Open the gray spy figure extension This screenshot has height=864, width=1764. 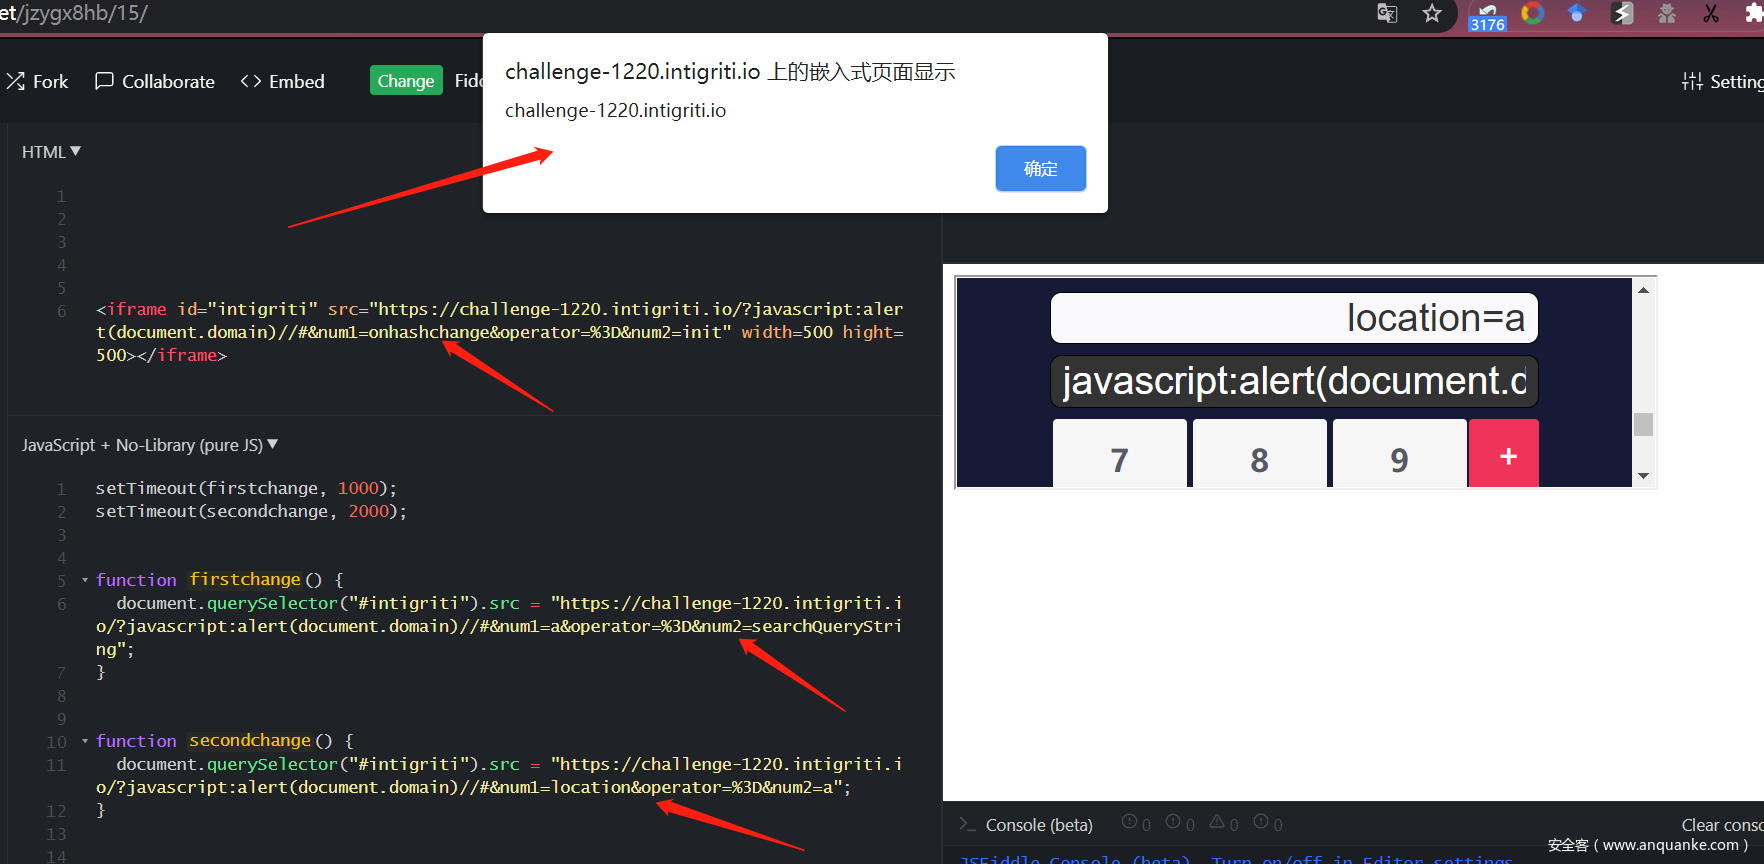pos(1666,13)
